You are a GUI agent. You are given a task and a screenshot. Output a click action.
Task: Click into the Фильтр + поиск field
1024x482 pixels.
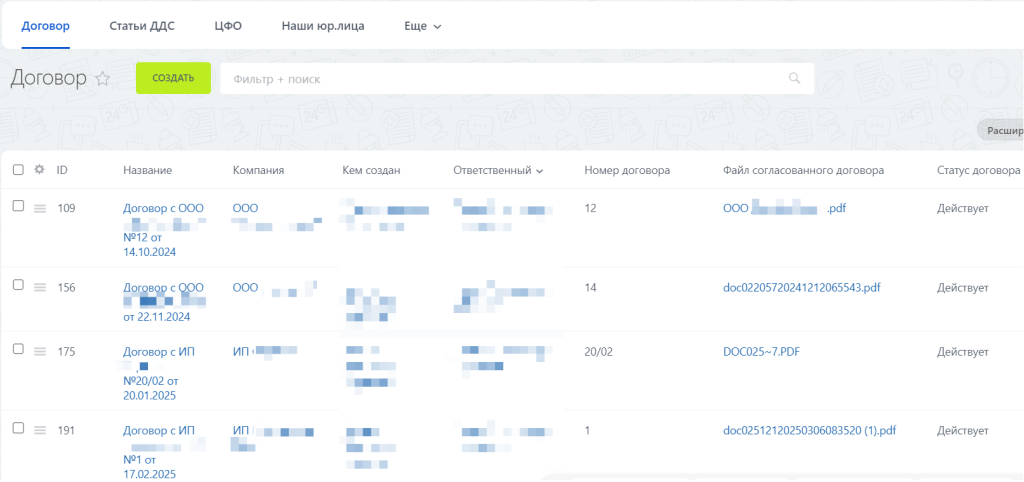coord(500,78)
